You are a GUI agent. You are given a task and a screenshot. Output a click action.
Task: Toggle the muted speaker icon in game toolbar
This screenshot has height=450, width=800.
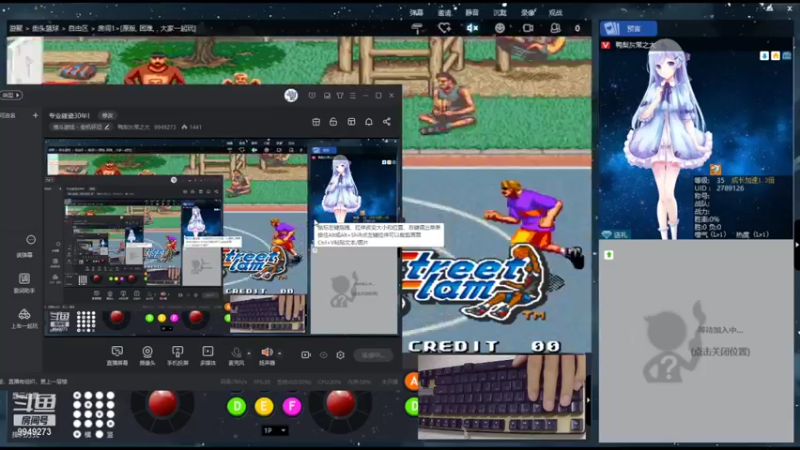472,28
